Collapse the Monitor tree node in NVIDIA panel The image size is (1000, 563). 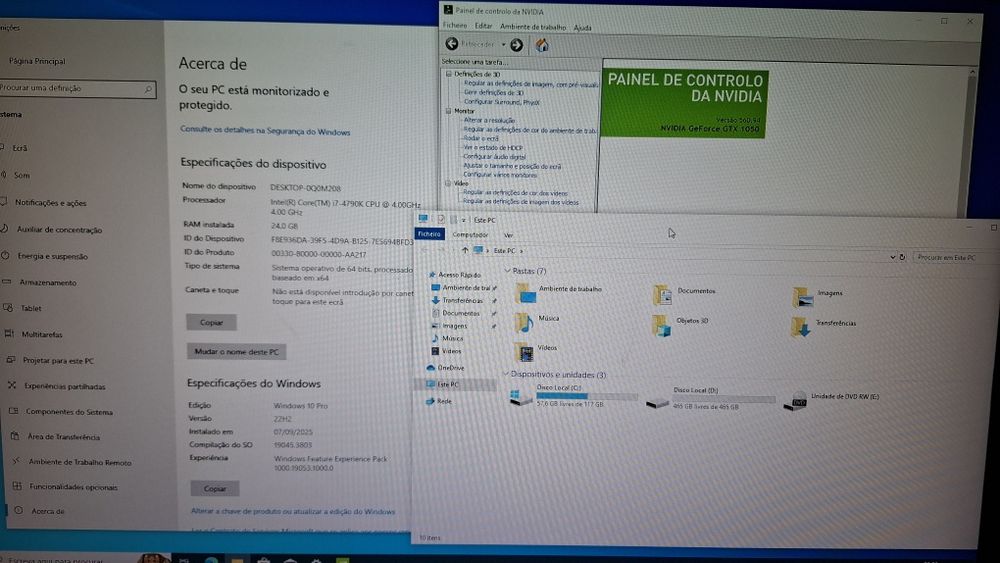click(449, 111)
